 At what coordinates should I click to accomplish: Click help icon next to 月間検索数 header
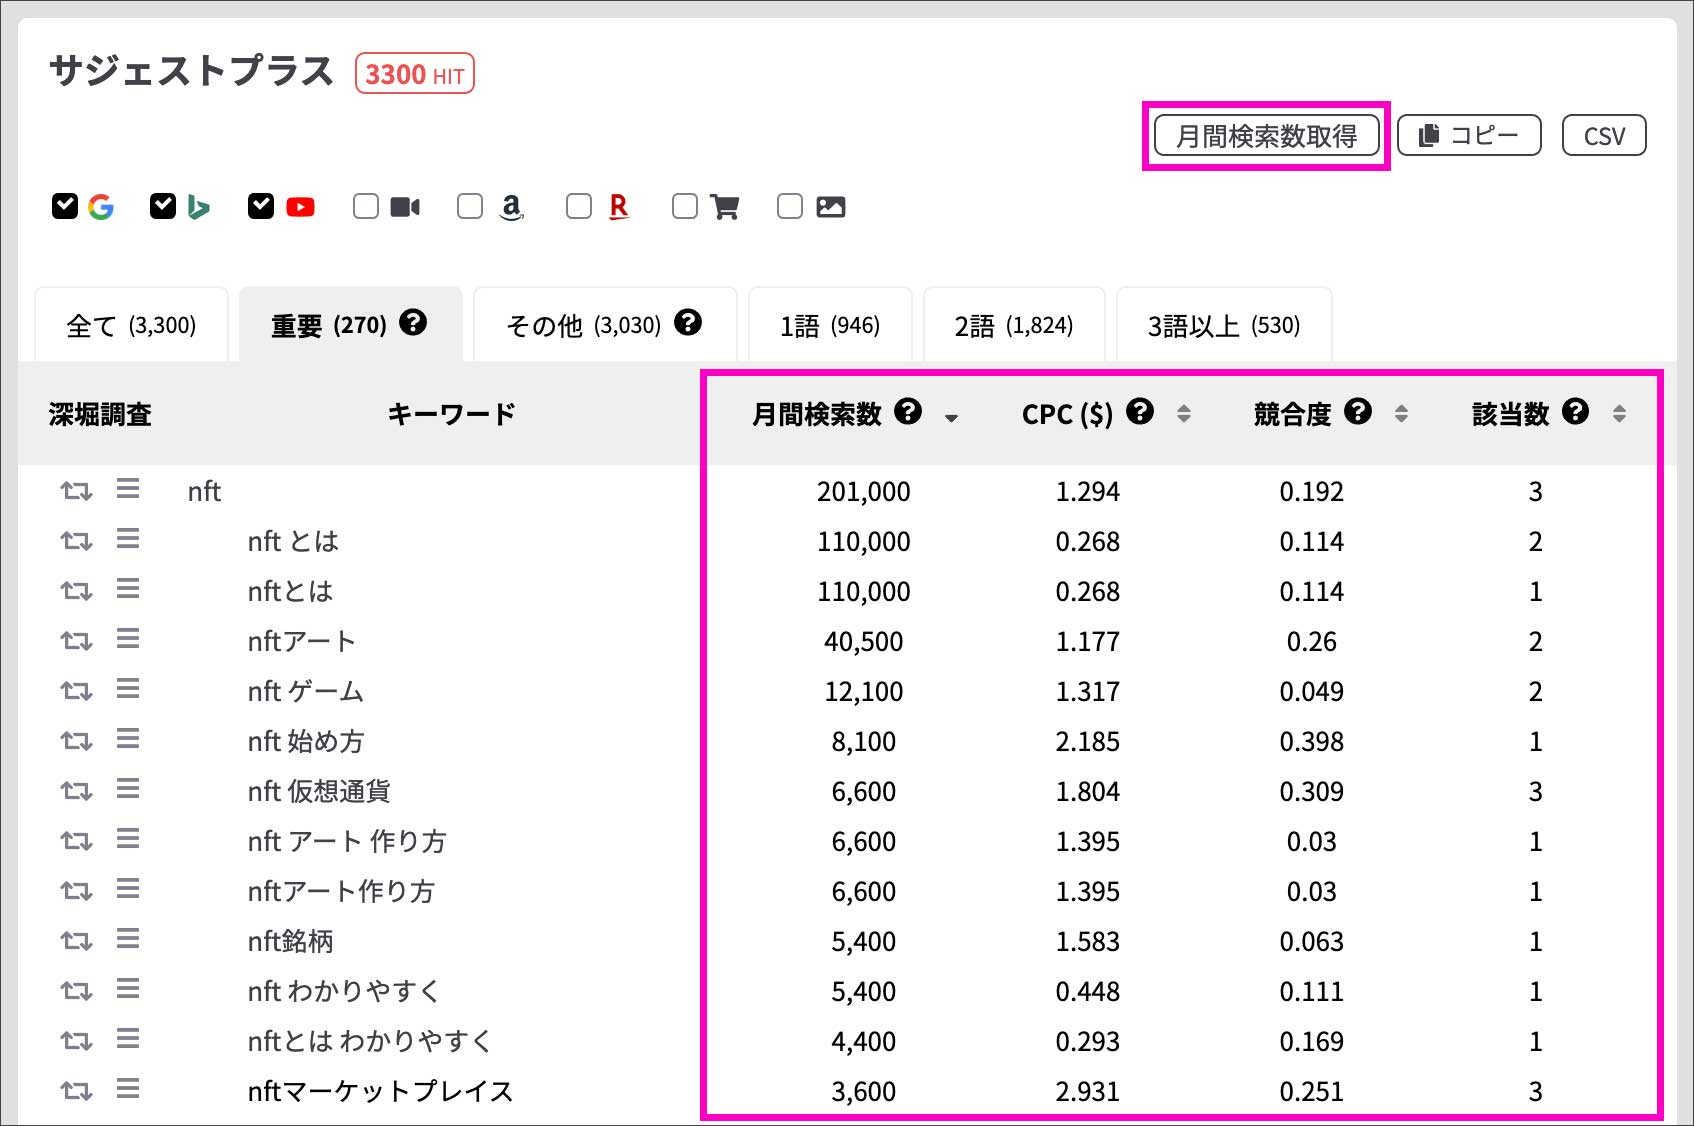tap(908, 412)
